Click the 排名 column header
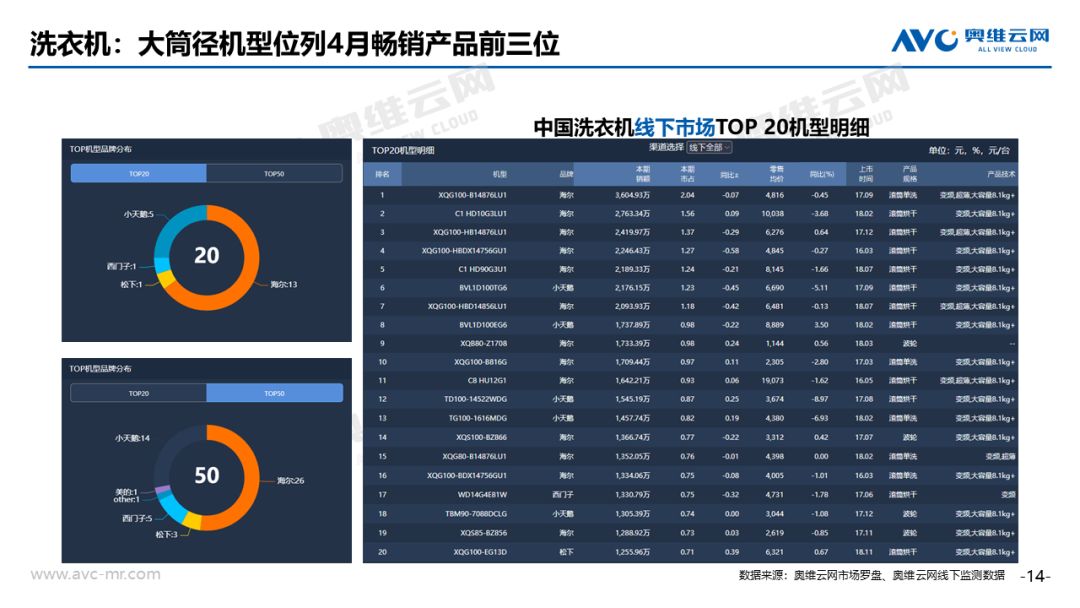Image resolution: width=1080 pixels, height=608 pixels. (382, 174)
